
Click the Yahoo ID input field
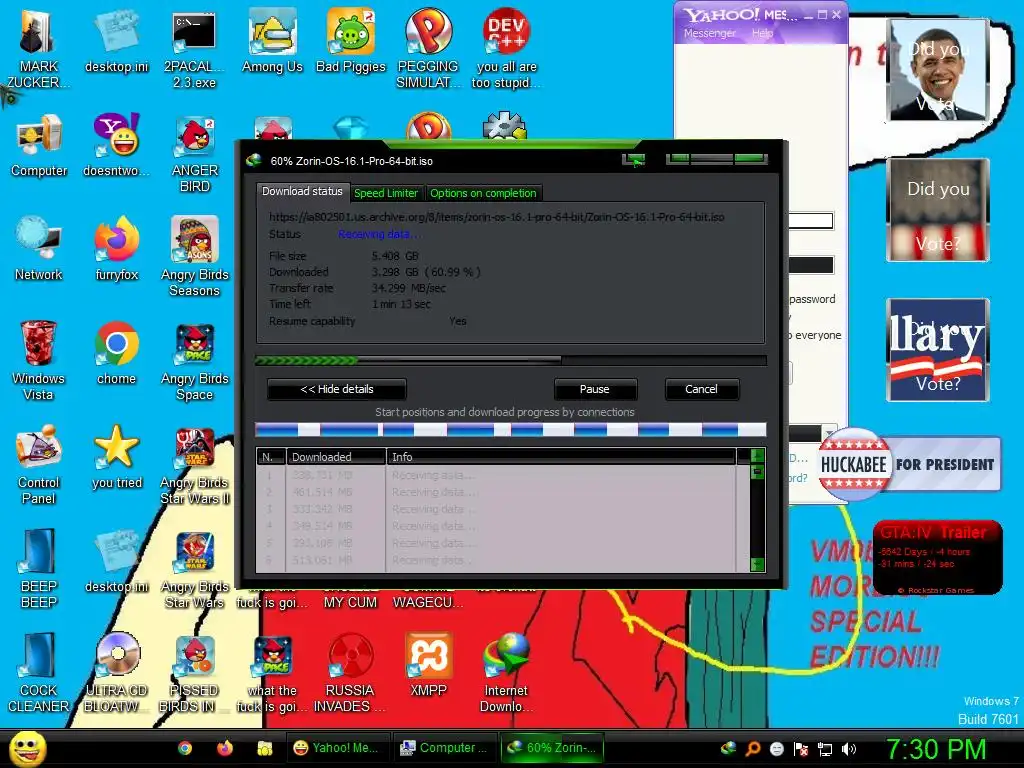811,221
